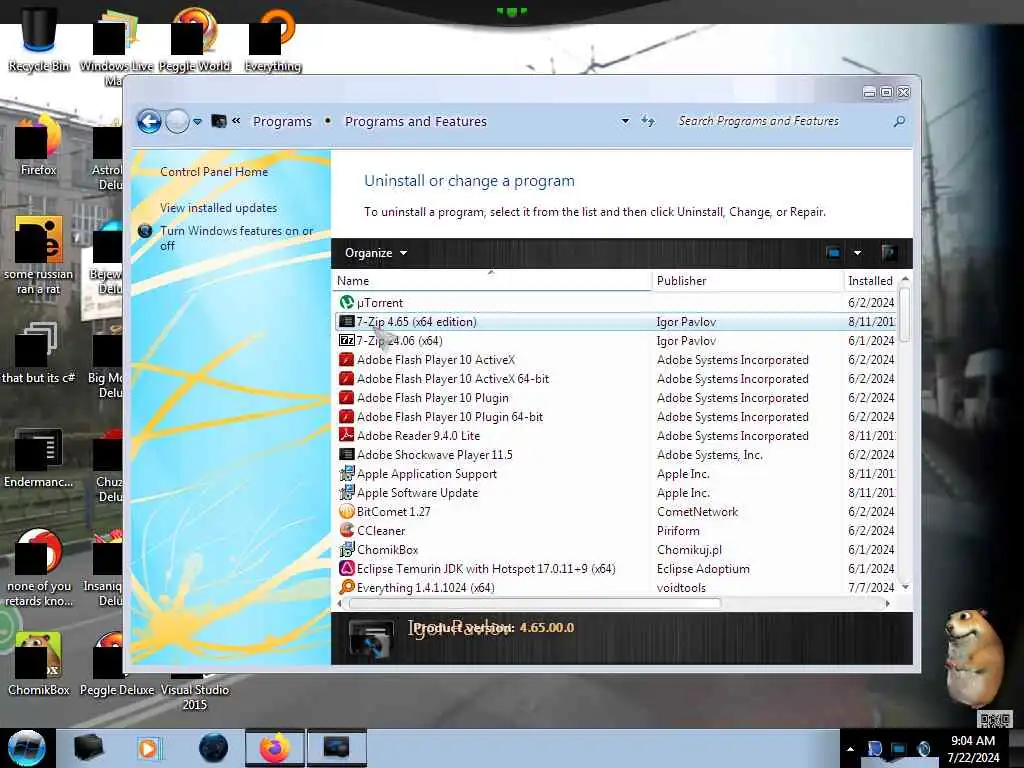Click the media player taskbar icon

(x=149, y=748)
